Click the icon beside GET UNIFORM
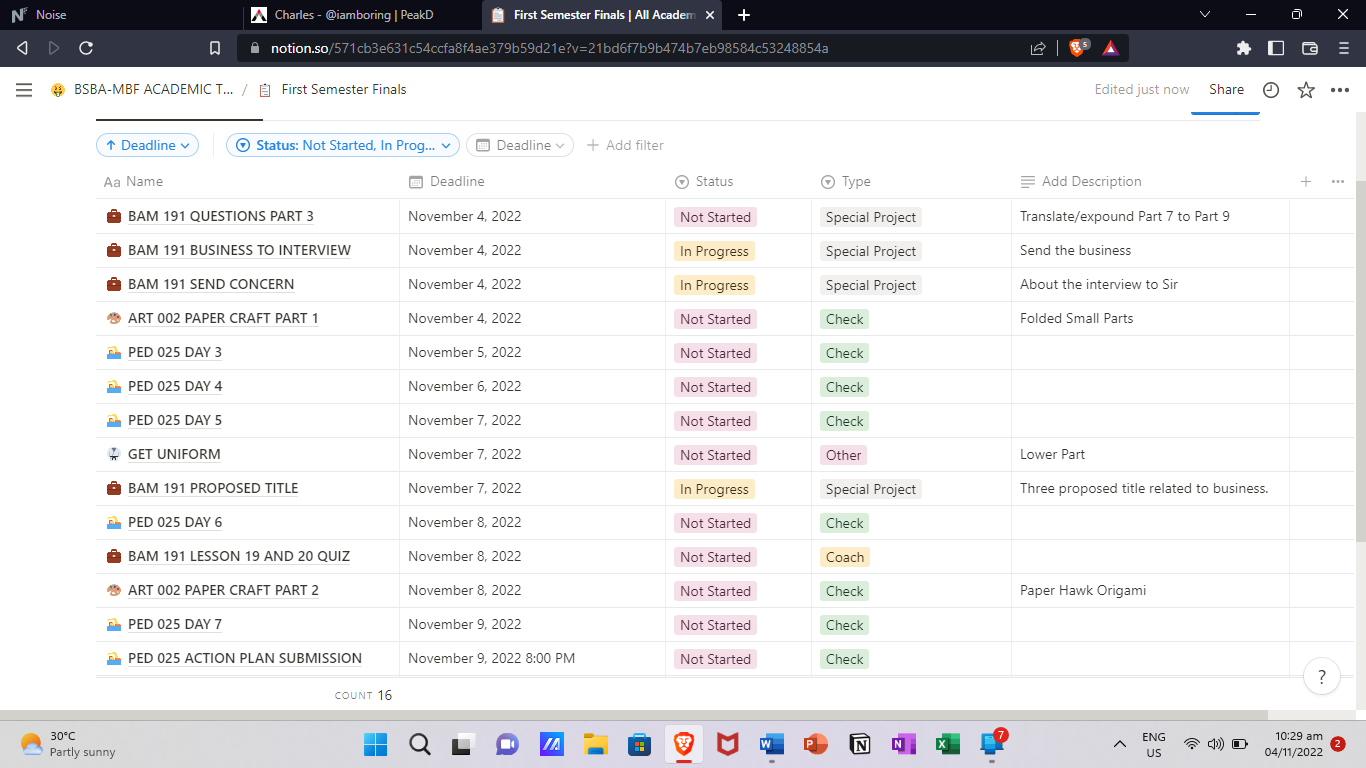This screenshot has height=768, width=1366. 114,455
